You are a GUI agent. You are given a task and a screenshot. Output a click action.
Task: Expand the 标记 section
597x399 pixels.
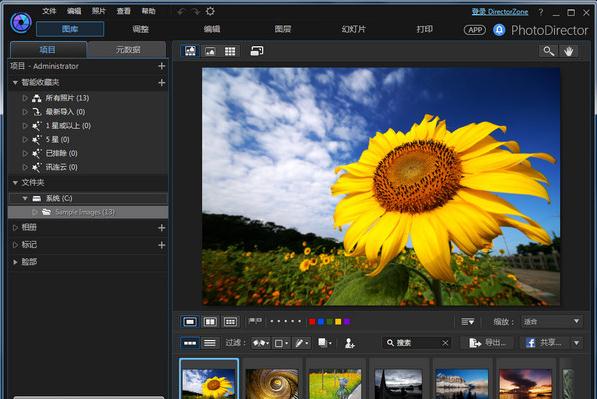click(15, 245)
